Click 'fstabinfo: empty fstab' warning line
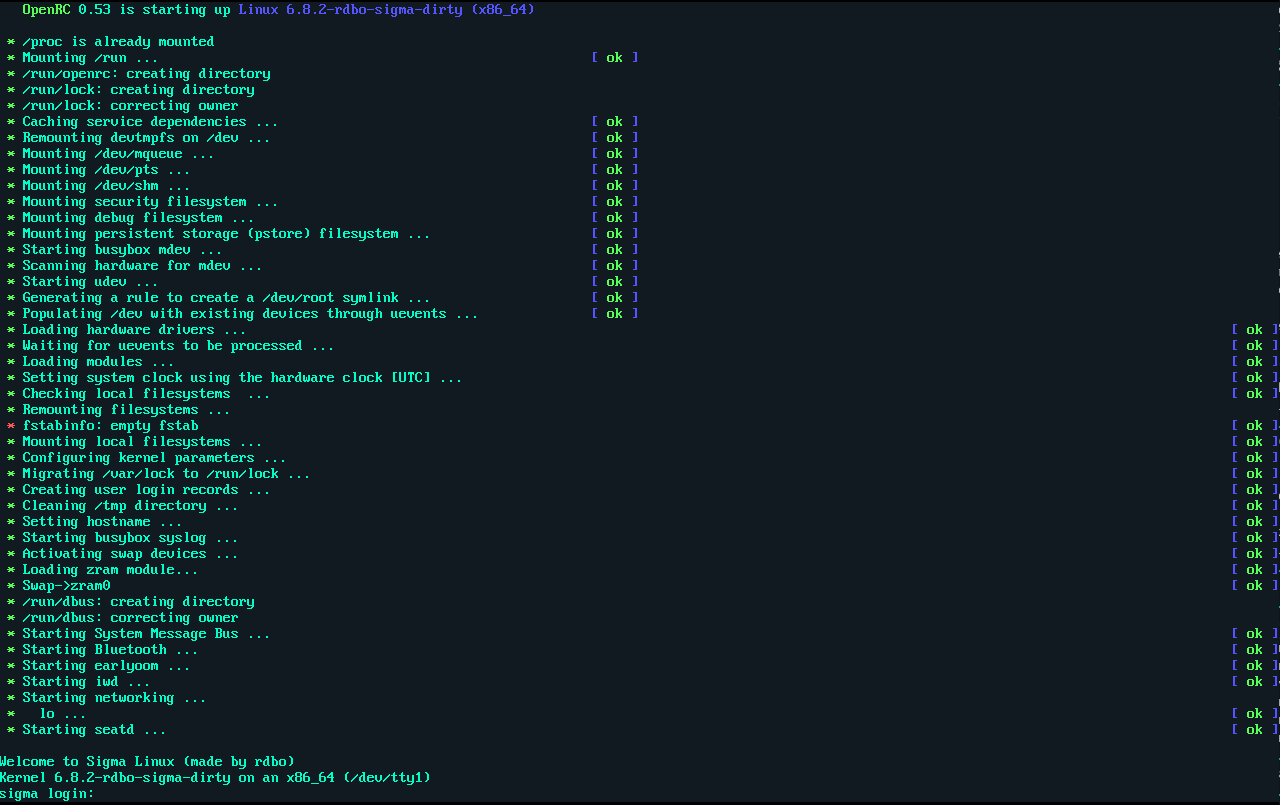1280x805 pixels. coord(110,426)
